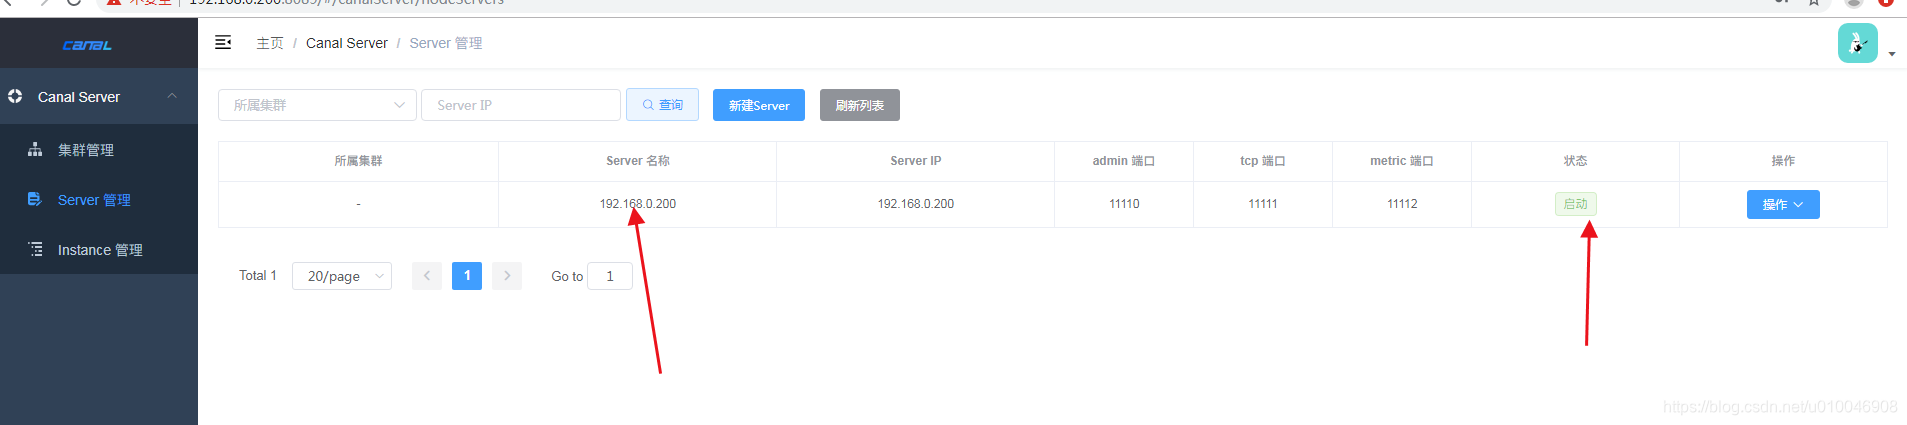Click the Server IP column header
The height and width of the screenshot is (425, 1907).
[x=916, y=161]
